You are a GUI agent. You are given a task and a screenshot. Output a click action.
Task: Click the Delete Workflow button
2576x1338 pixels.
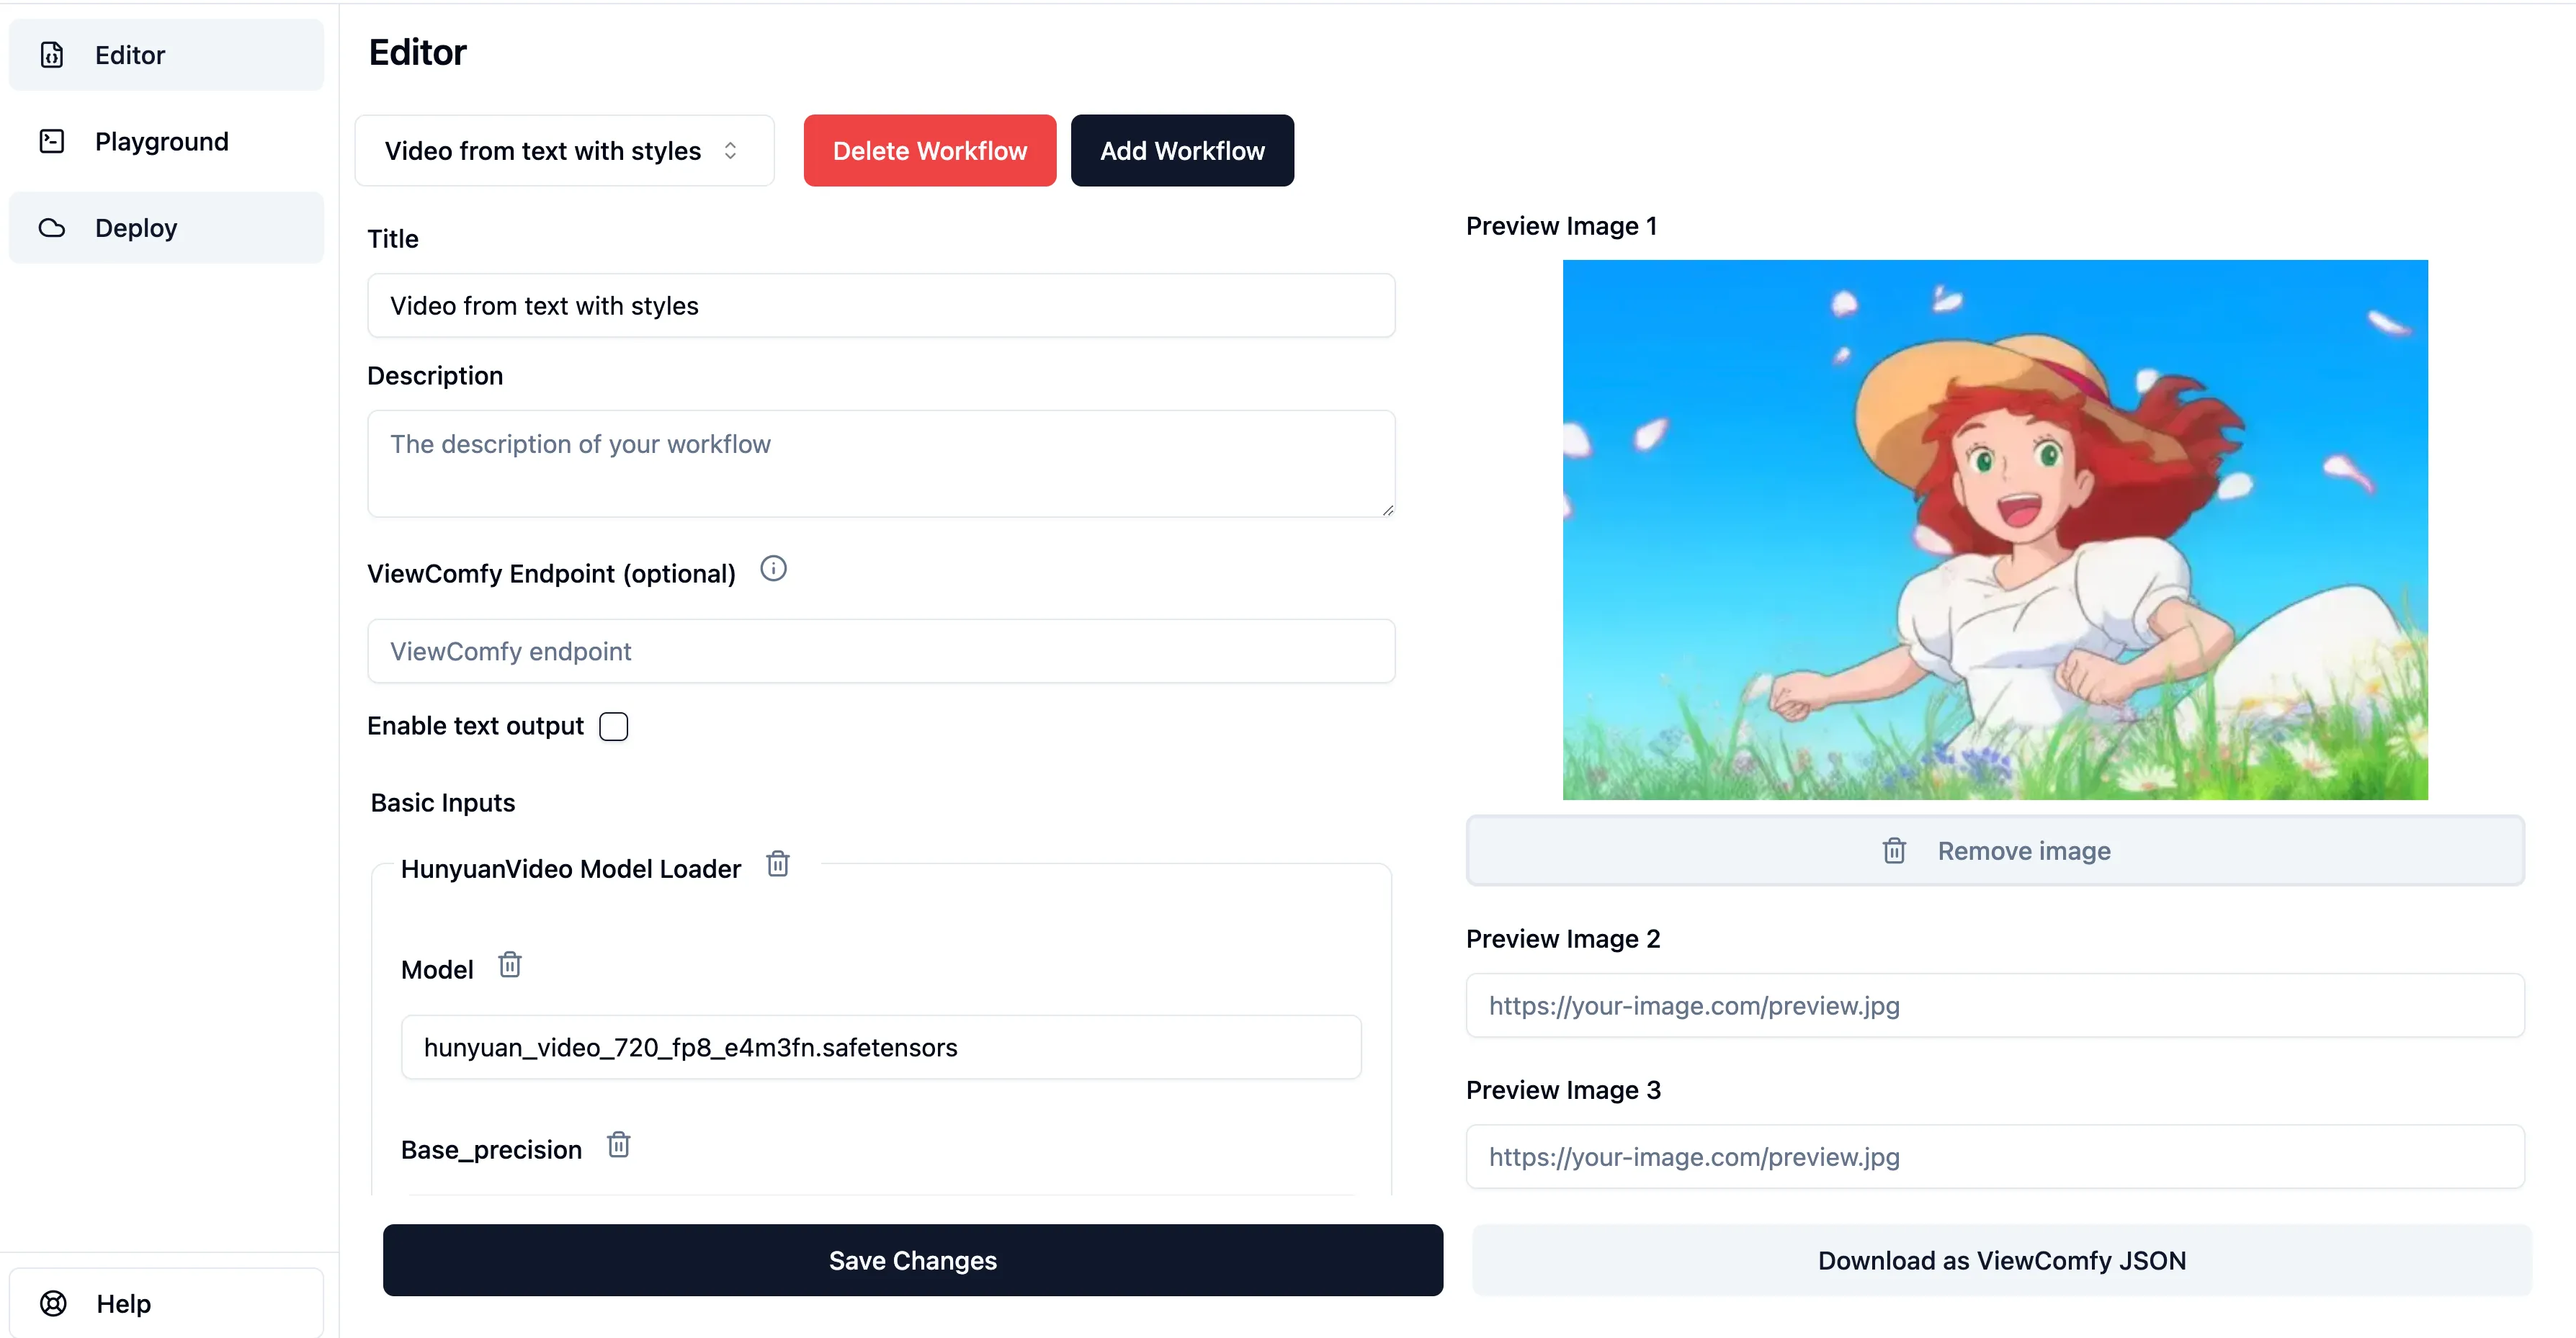click(930, 151)
